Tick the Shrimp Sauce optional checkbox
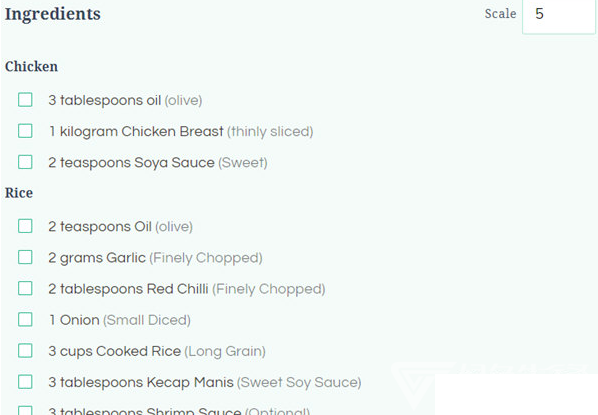This screenshot has width=598, height=415. click(25, 410)
